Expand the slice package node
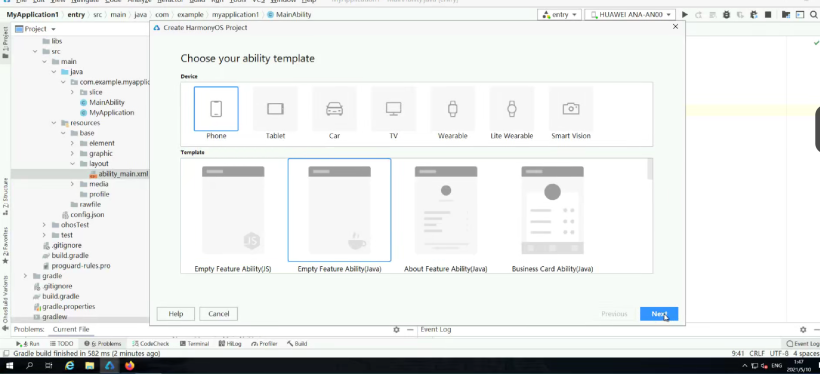This screenshot has height=374, width=820. click(x=73, y=92)
